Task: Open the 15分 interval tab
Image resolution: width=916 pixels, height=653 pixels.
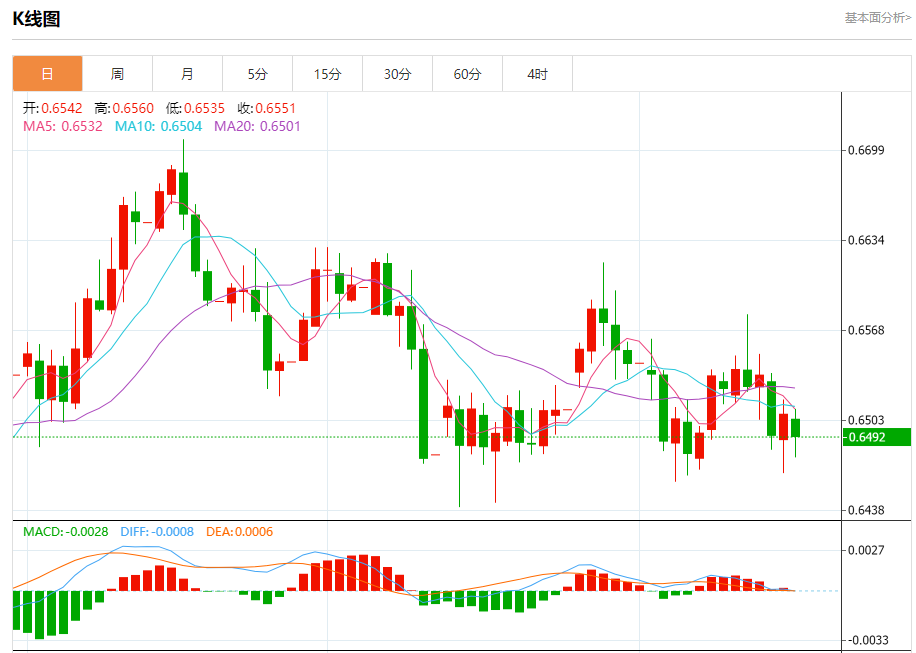Action: [x=328, y=74]
